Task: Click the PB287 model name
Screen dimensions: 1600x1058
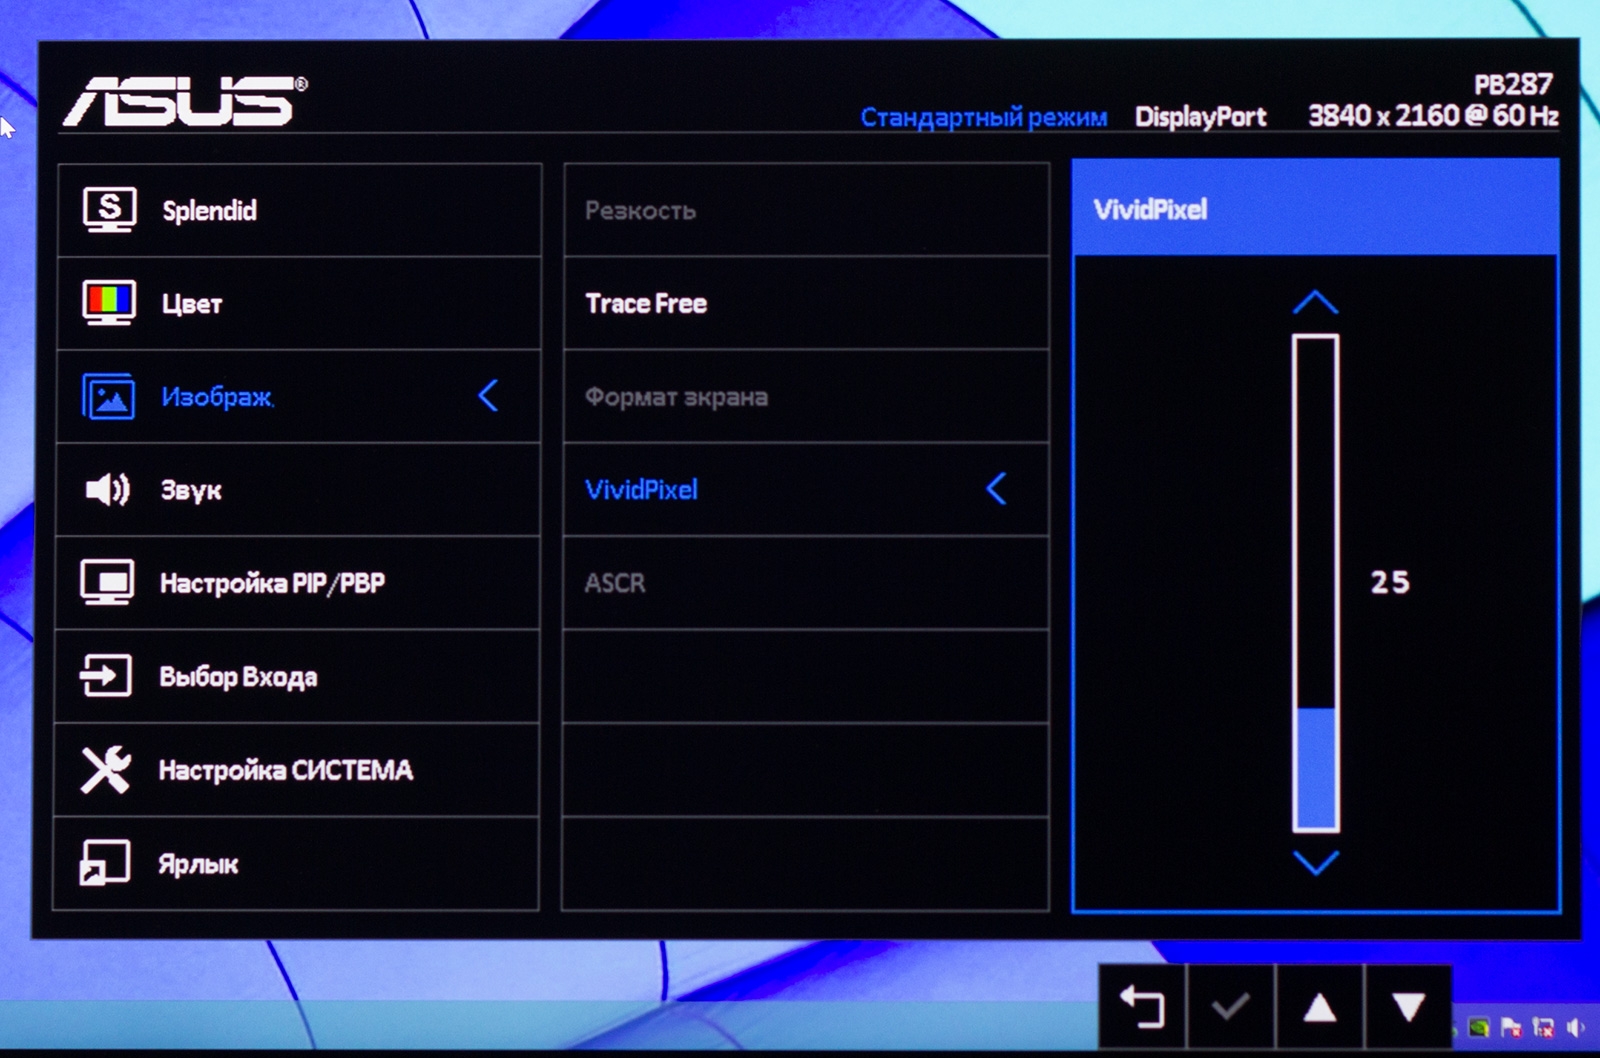Action: pos(1513,84)
